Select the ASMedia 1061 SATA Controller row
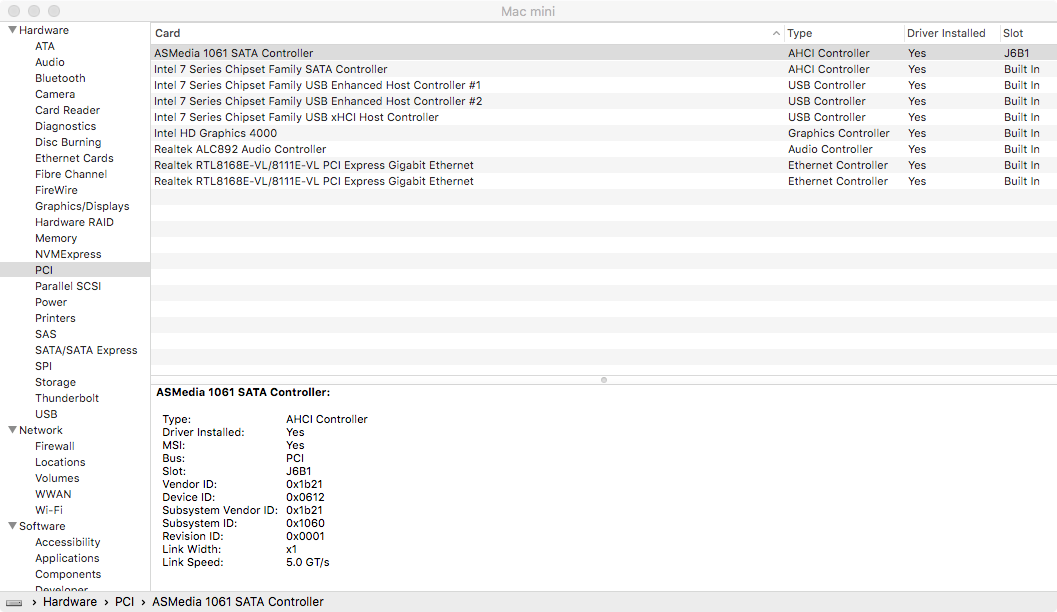Image resolution: width=1057 pixels, height=612 pixels. coord(604,53)
